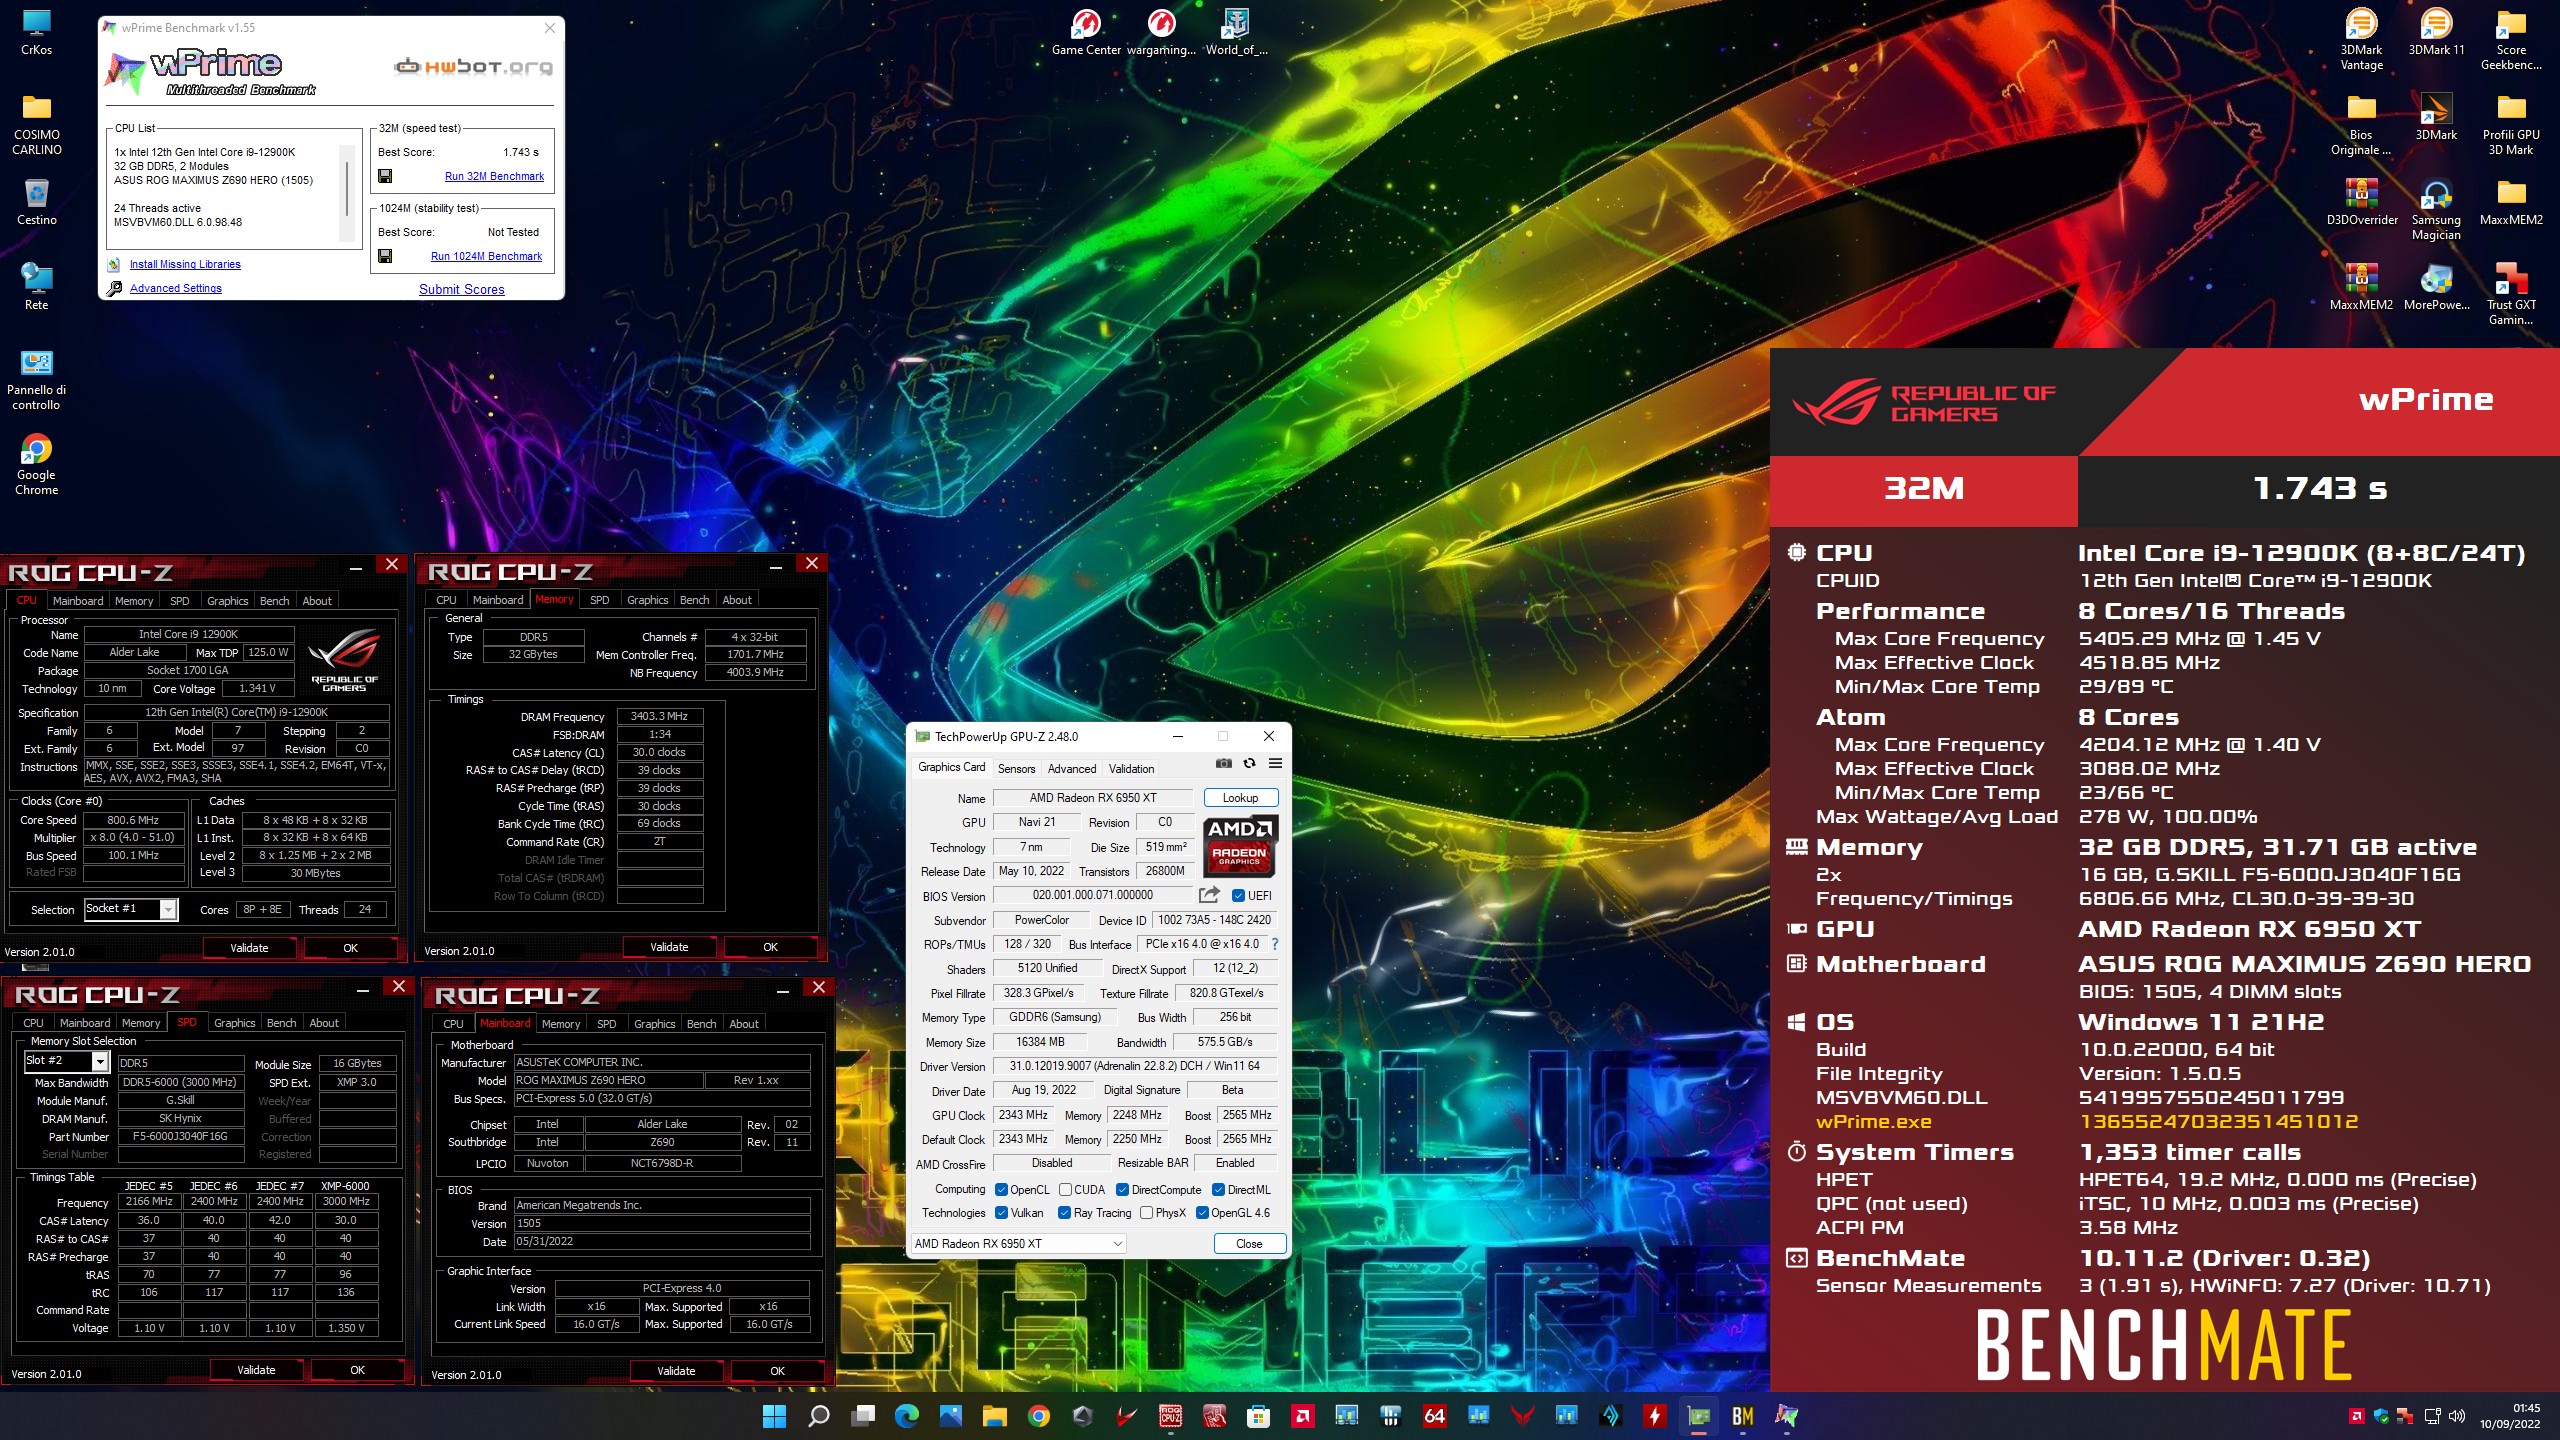Open the World_of_ desktop shortcut
The image size is (2560, 1440).
click(1236, 32)
